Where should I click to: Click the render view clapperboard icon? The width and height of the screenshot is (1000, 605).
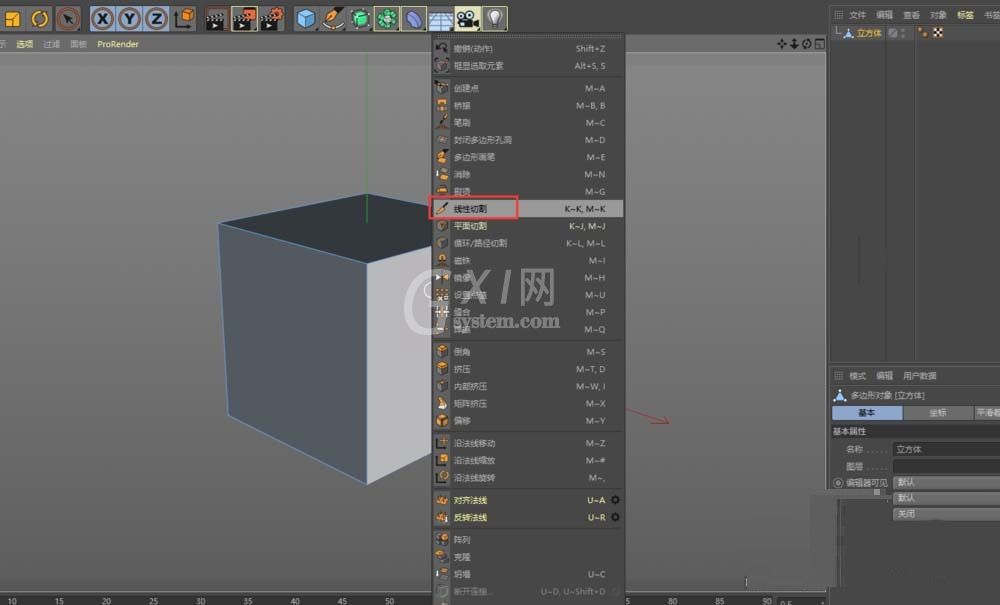[x=216, y=18]
